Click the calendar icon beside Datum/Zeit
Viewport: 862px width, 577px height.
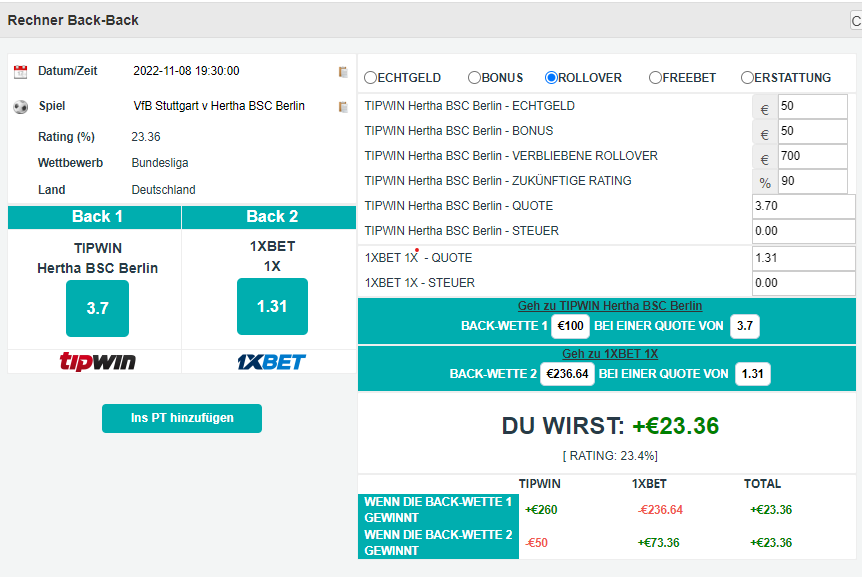point(20,71)
